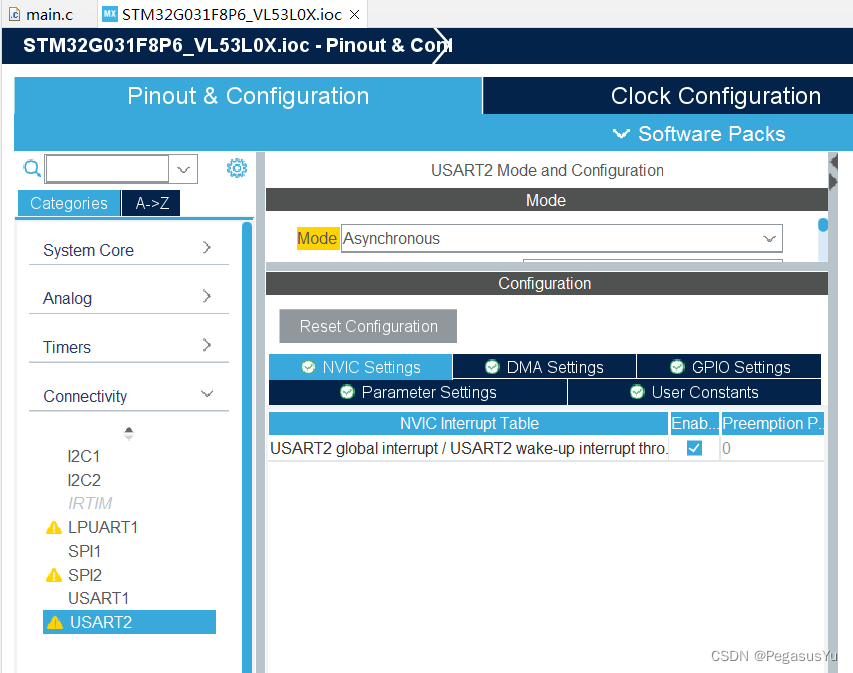853x673 pixels.
Task: Open the Pinout & Configuration tab
Action: pyautogui.click(x=248, y=96)
